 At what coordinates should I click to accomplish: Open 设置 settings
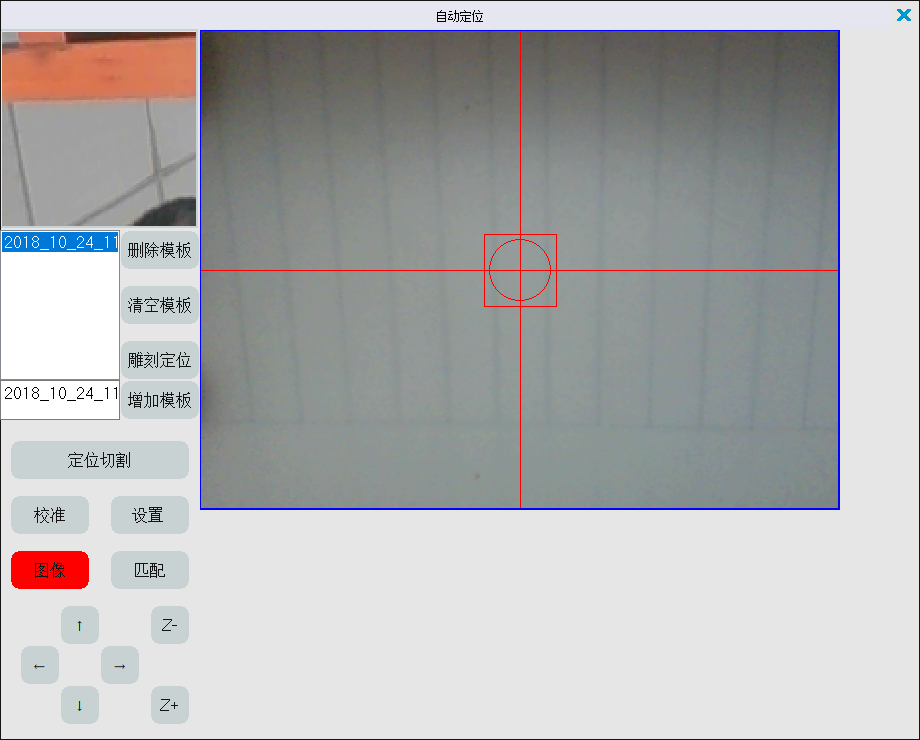click(149, 515)
